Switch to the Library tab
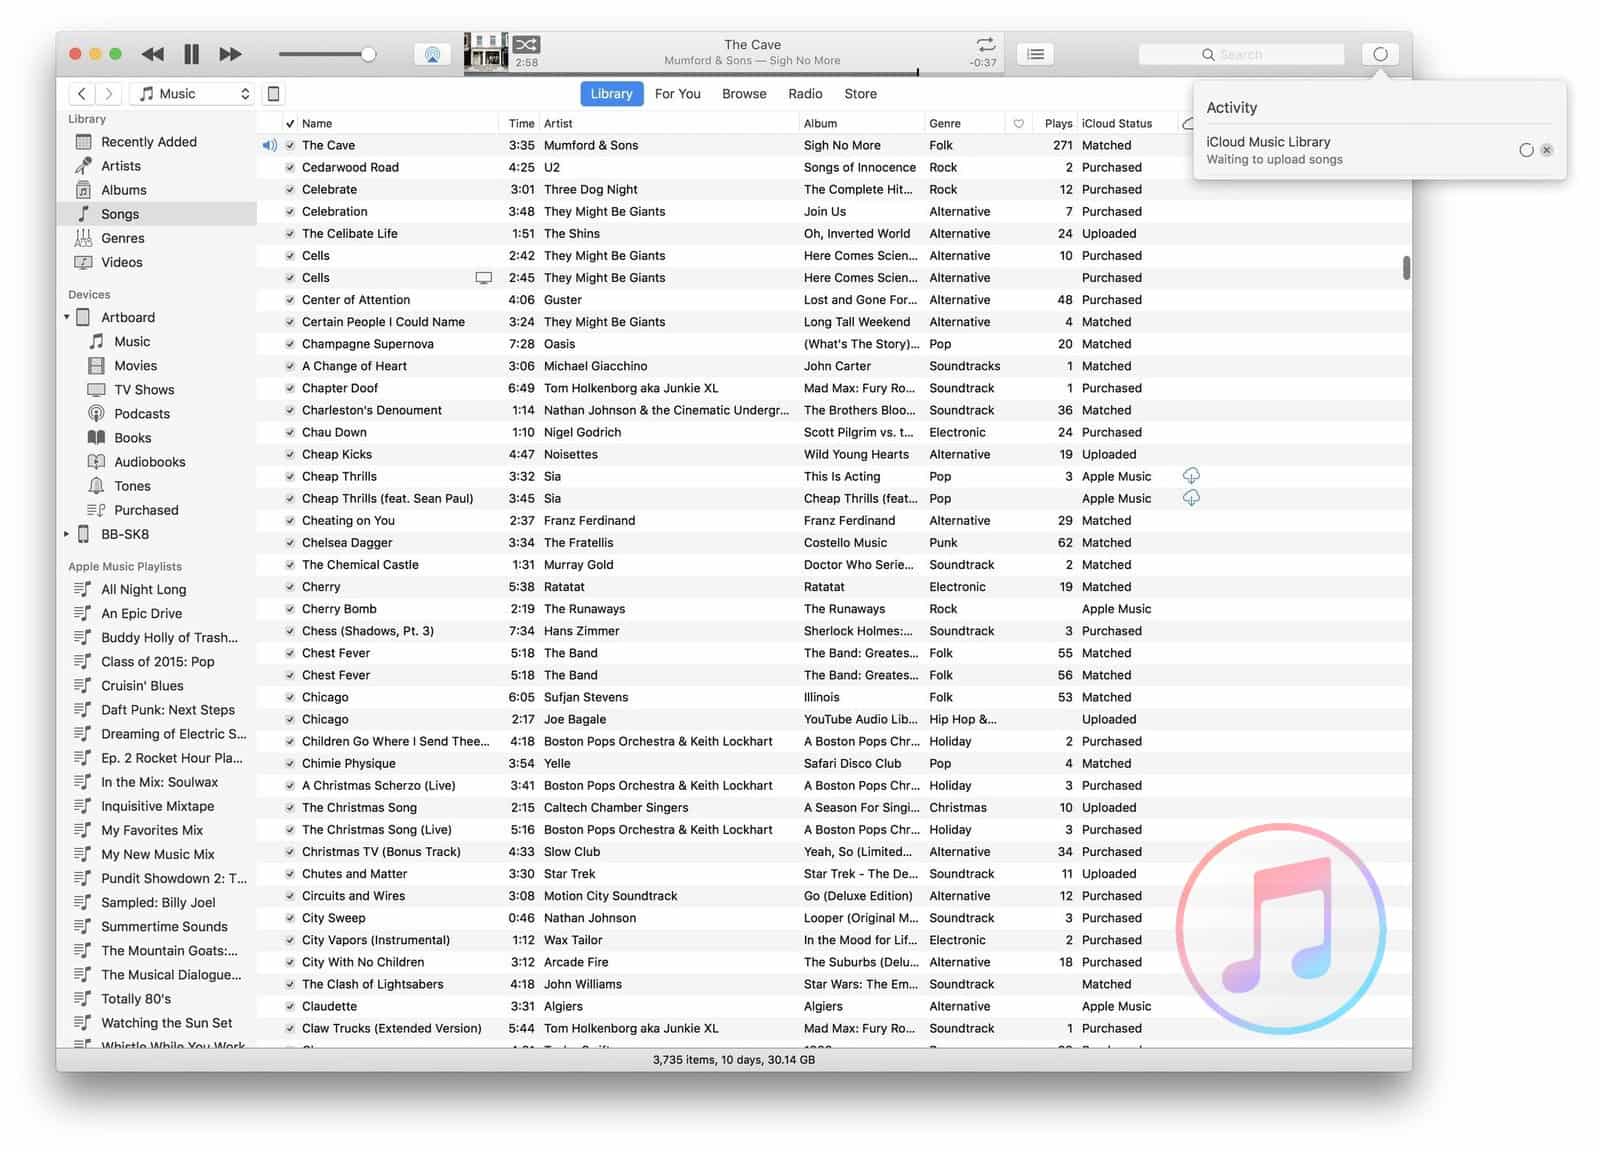The image size is (1600, 1152). pos(611,94)
